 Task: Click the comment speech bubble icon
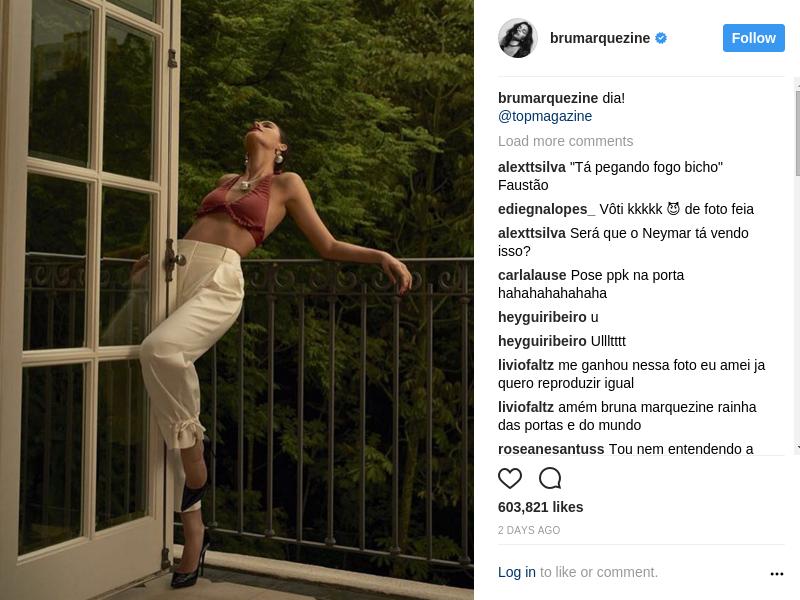pyautogui.click(x=550, y=479)
